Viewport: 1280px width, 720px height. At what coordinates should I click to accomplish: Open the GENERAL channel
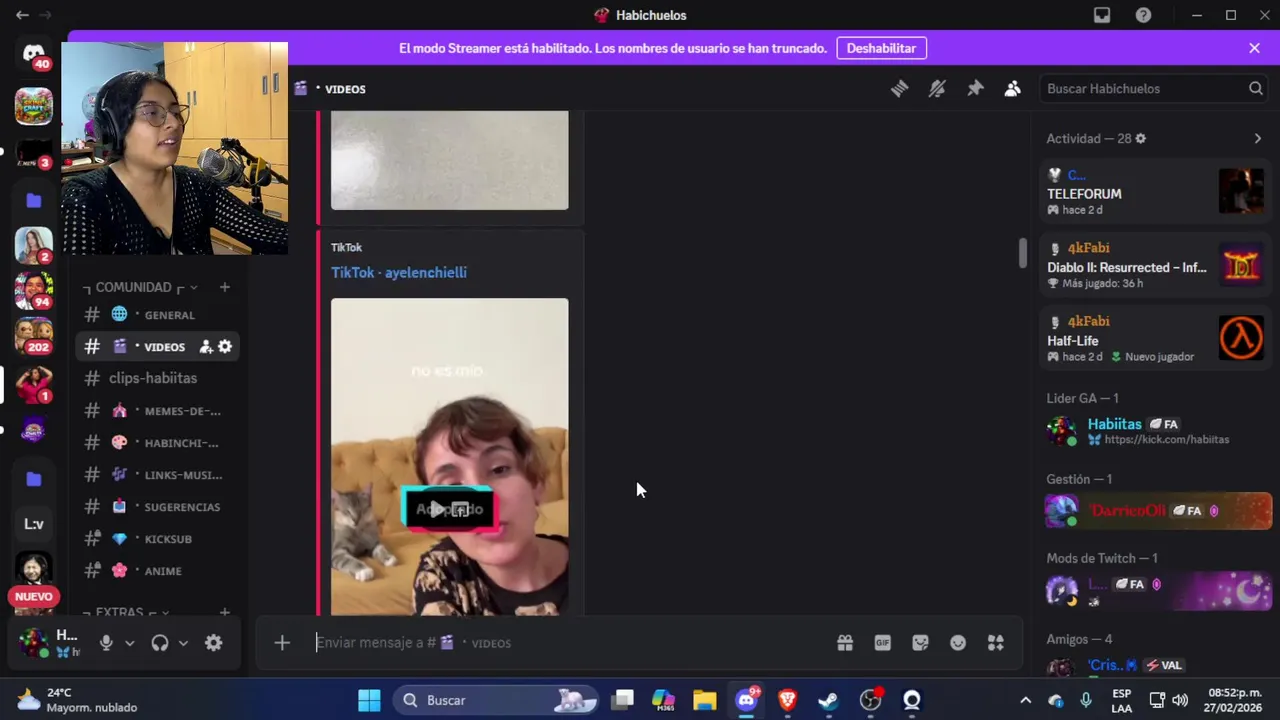click(x=157, y=315)
